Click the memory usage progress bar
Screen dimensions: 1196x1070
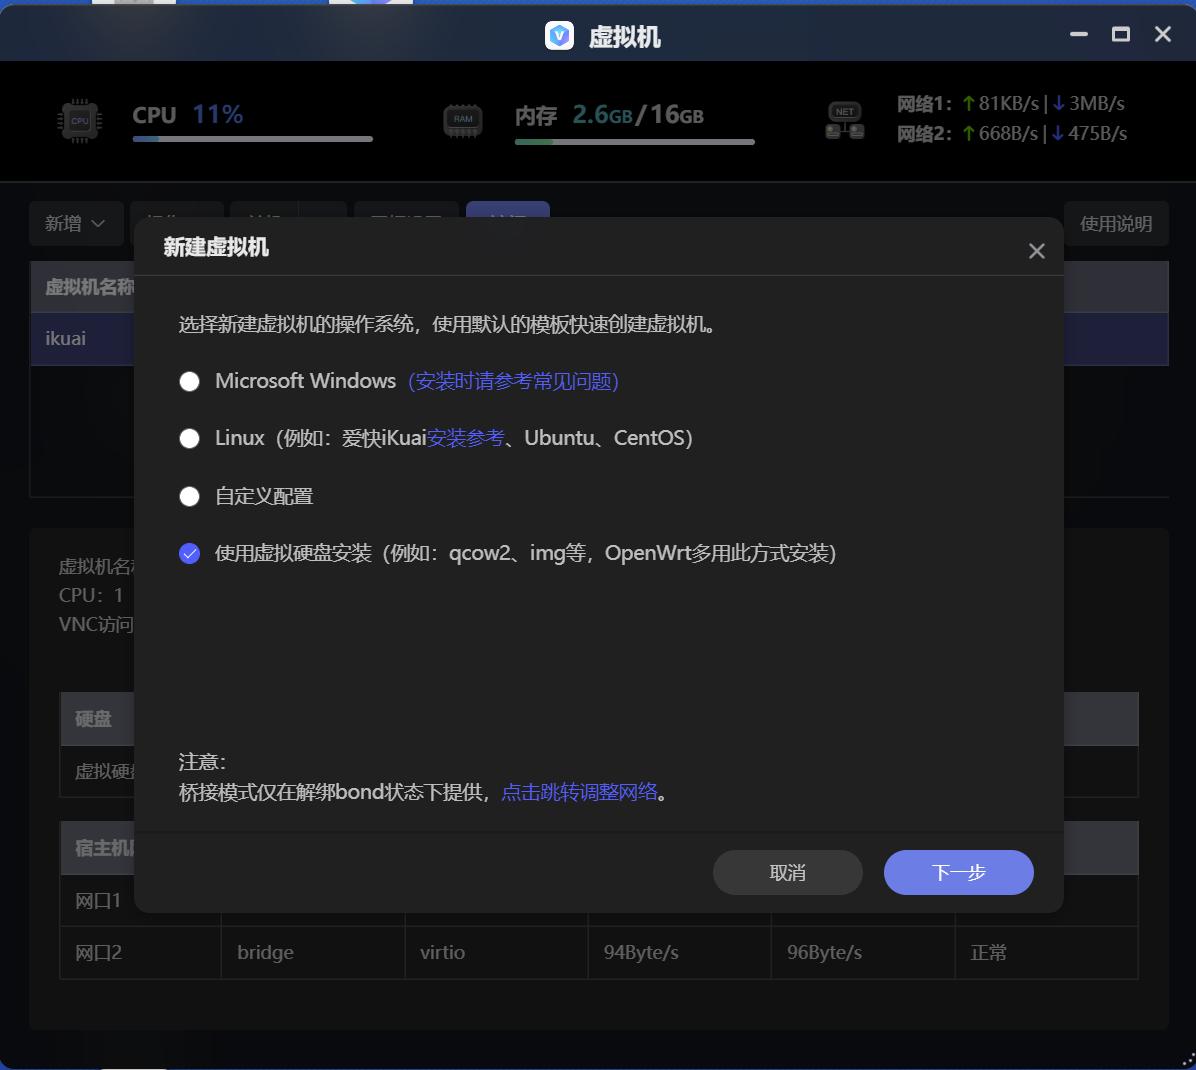click(634, 141)
